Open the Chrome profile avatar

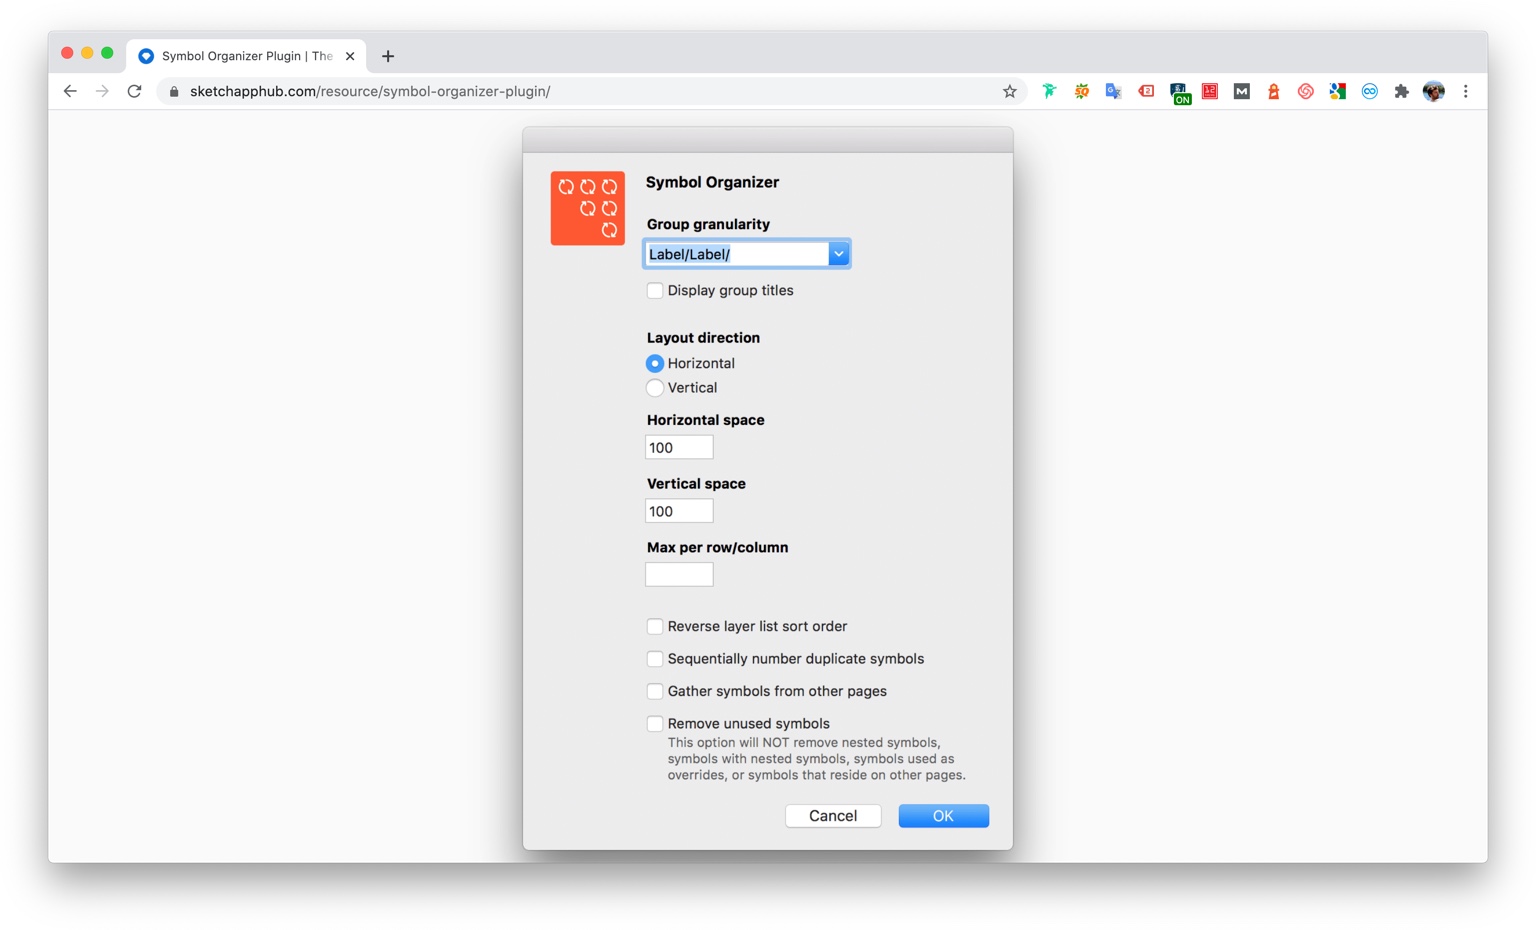click(1434, 91)
